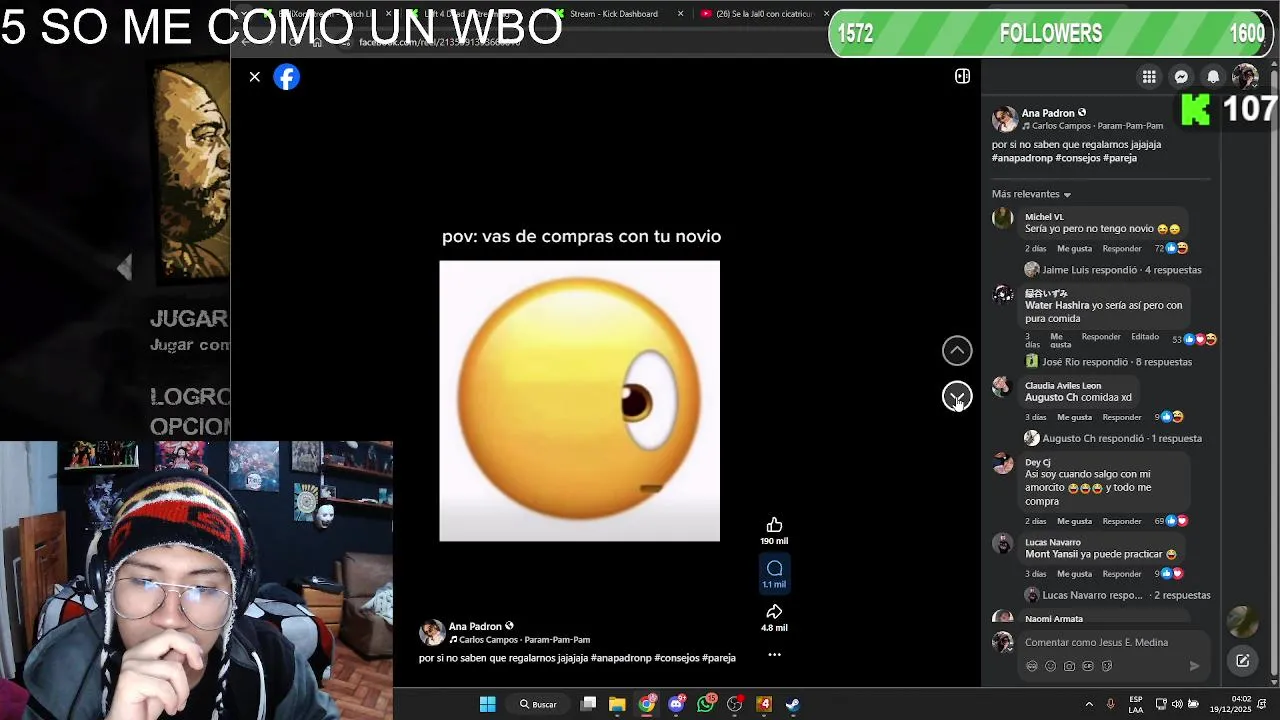1280x720 pixels.
Task: Click Me gusta on Water Hashira comment
Action: [x=1060, y=340]
